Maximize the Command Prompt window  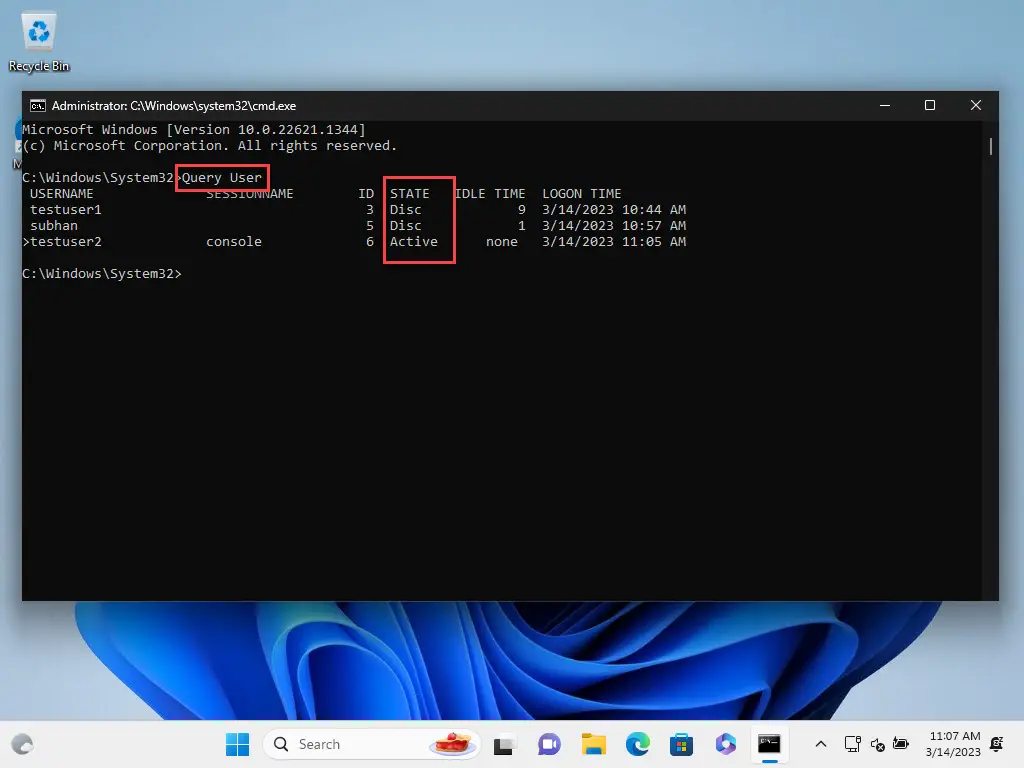pos(930,105)
